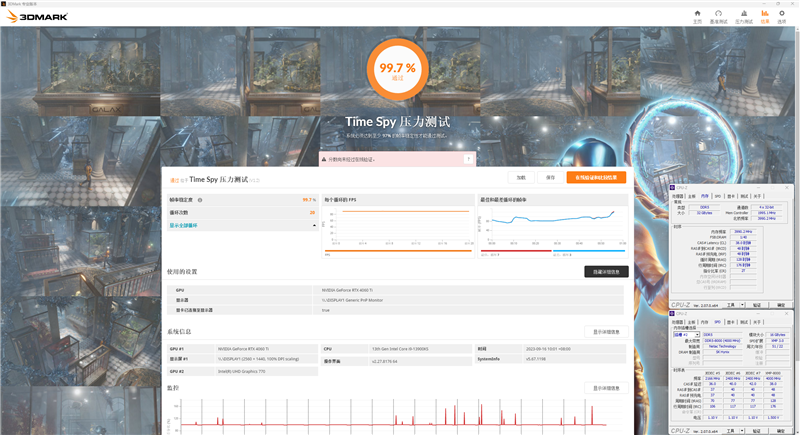Click the blue best-loop legend bar
The image size is (800, 435).
click(x=589, y=250)
